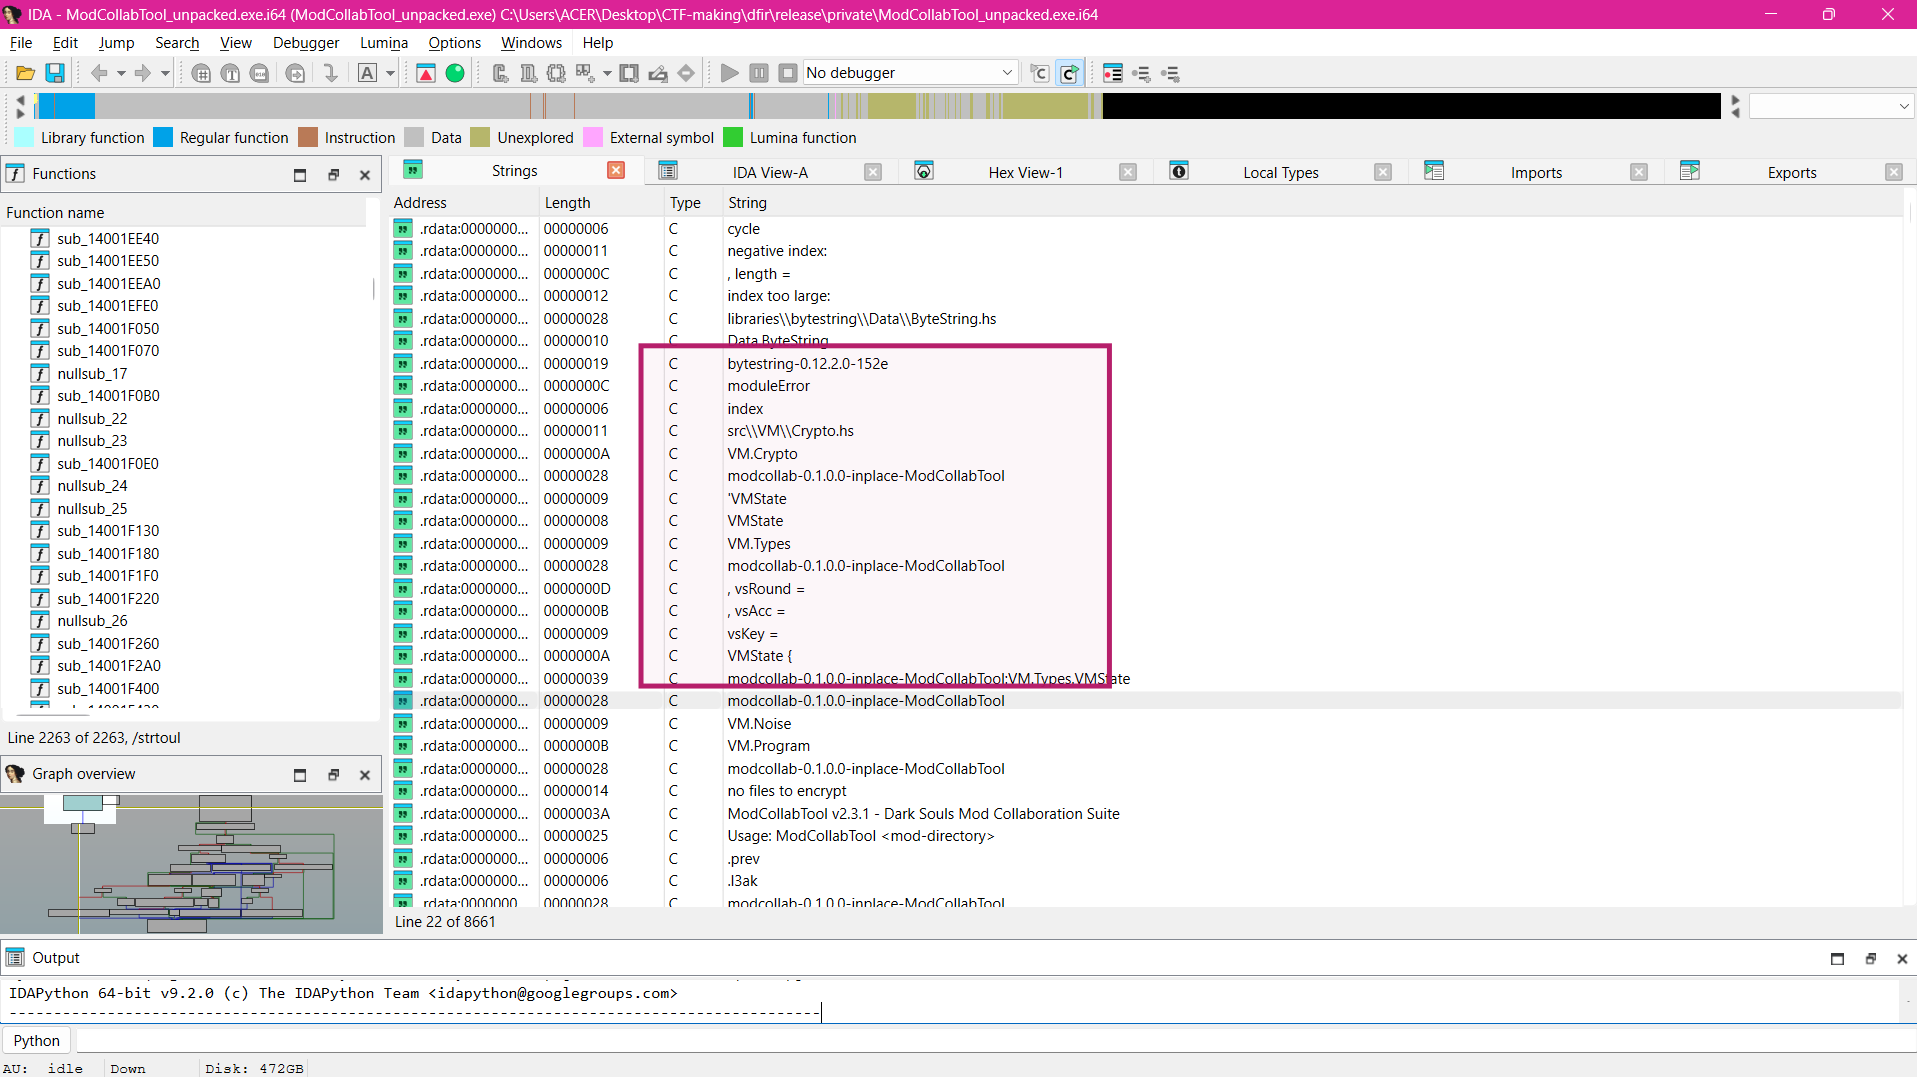Click the green circle Lumina icon

tap(455, 73)
